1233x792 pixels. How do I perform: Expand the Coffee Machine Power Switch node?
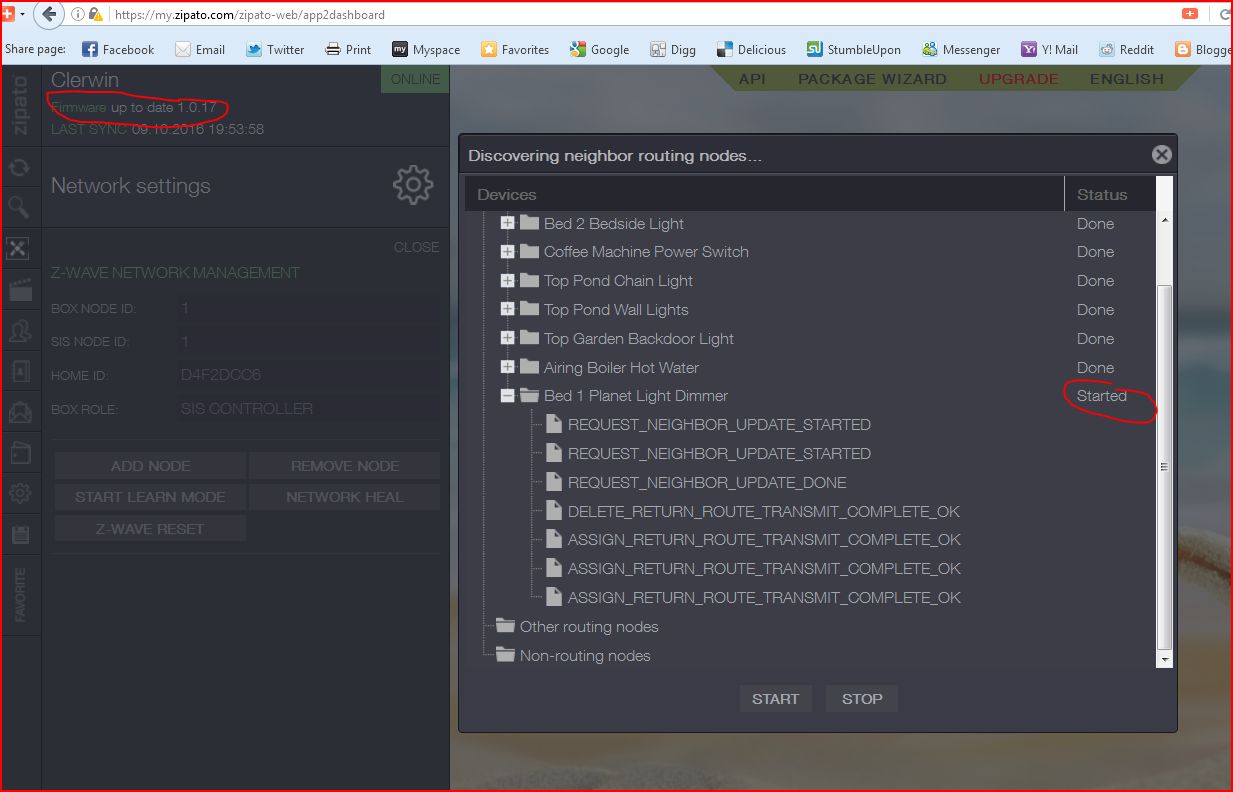tap(507, 252)
